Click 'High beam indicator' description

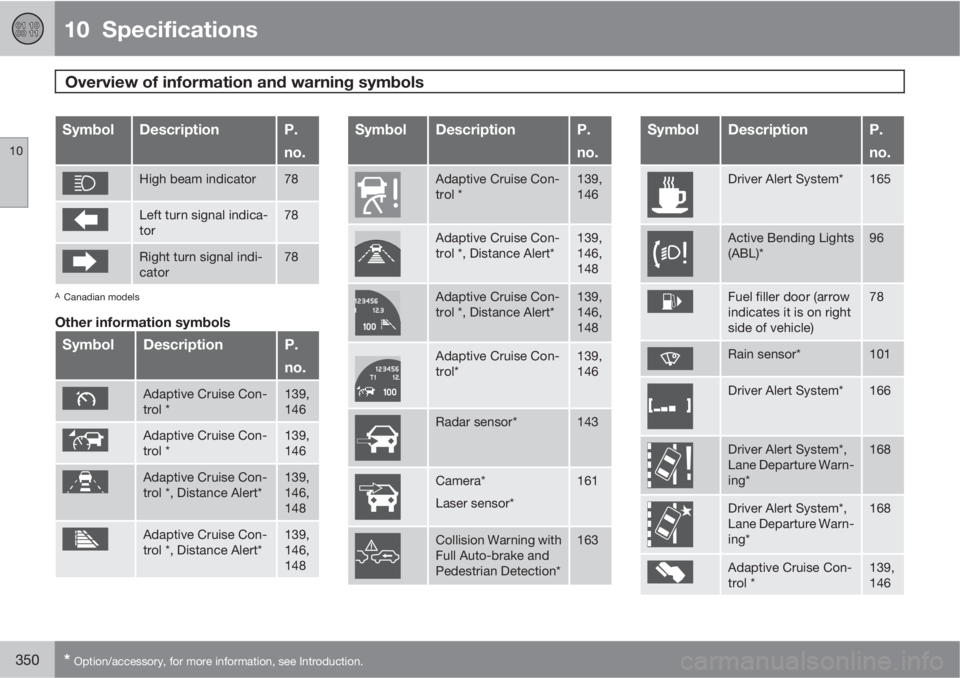(x=197, y=179)
